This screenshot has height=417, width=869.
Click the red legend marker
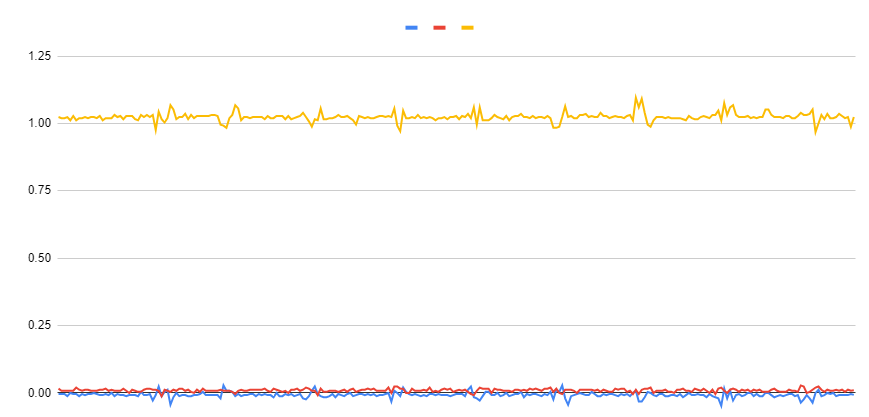[x=439, y=28]
